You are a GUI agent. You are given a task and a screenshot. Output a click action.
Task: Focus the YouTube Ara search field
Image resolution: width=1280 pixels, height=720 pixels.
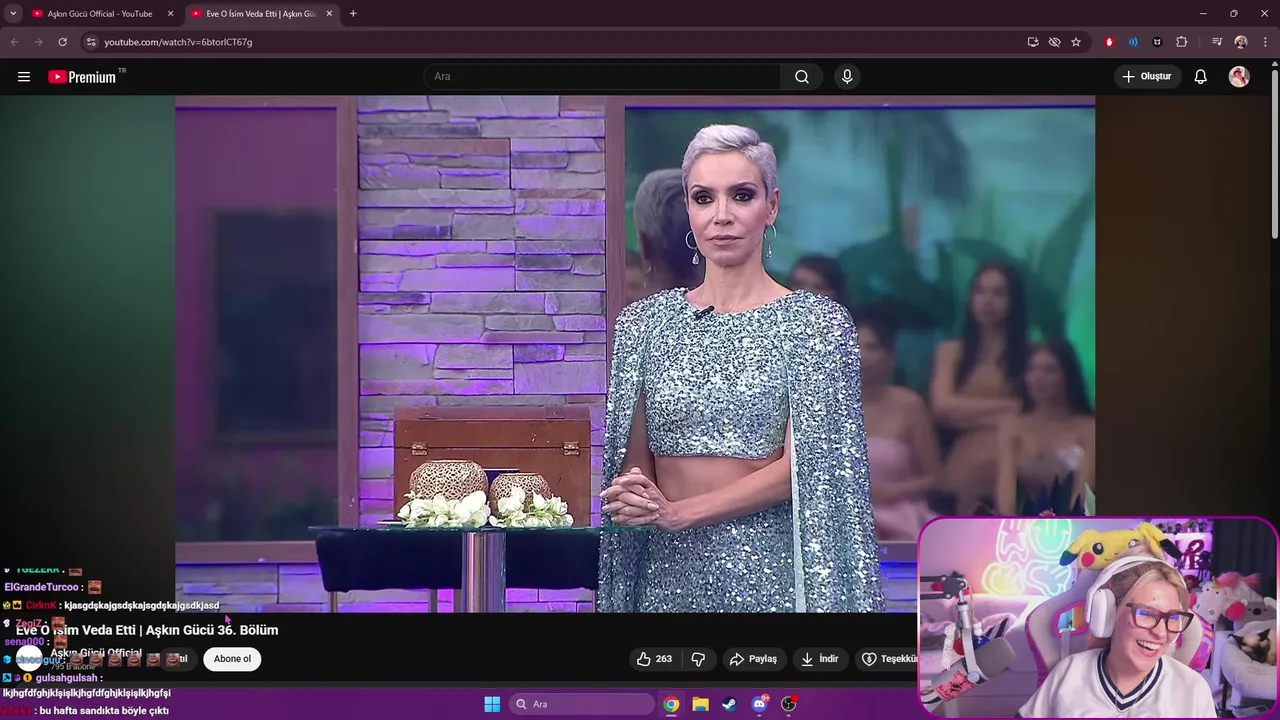pos(603,77)
